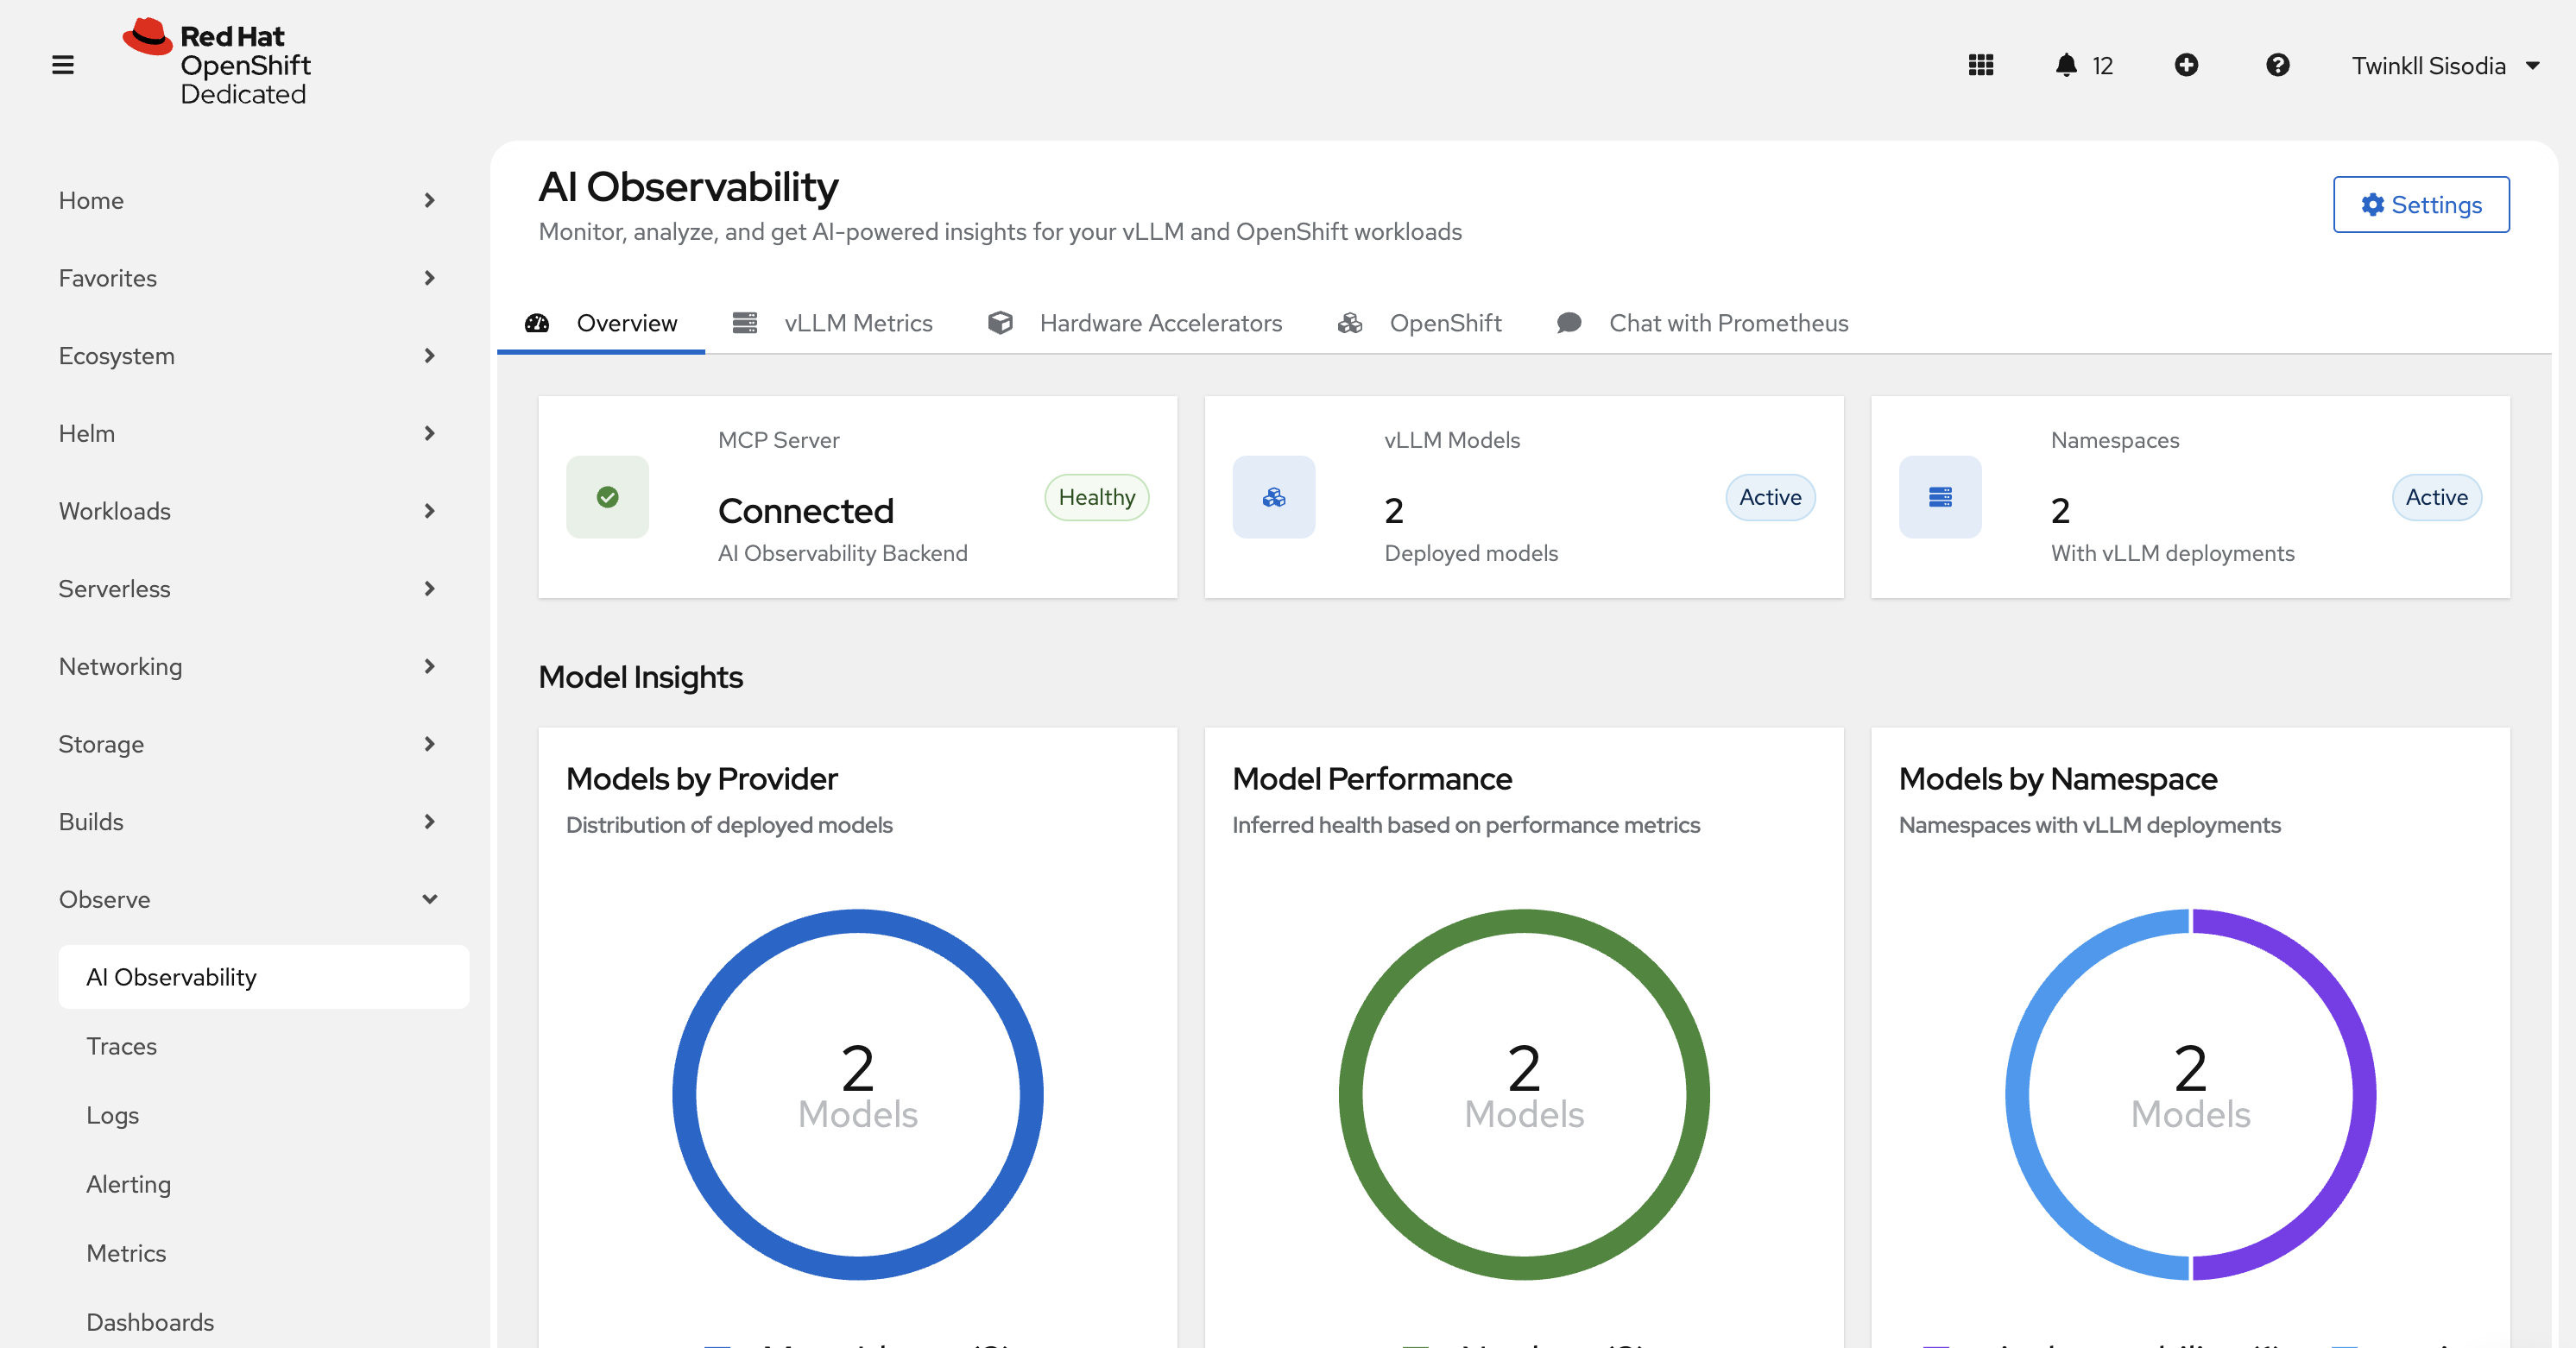
Task: Click the Overview gauge icon
Action: (x=537, y=323)
